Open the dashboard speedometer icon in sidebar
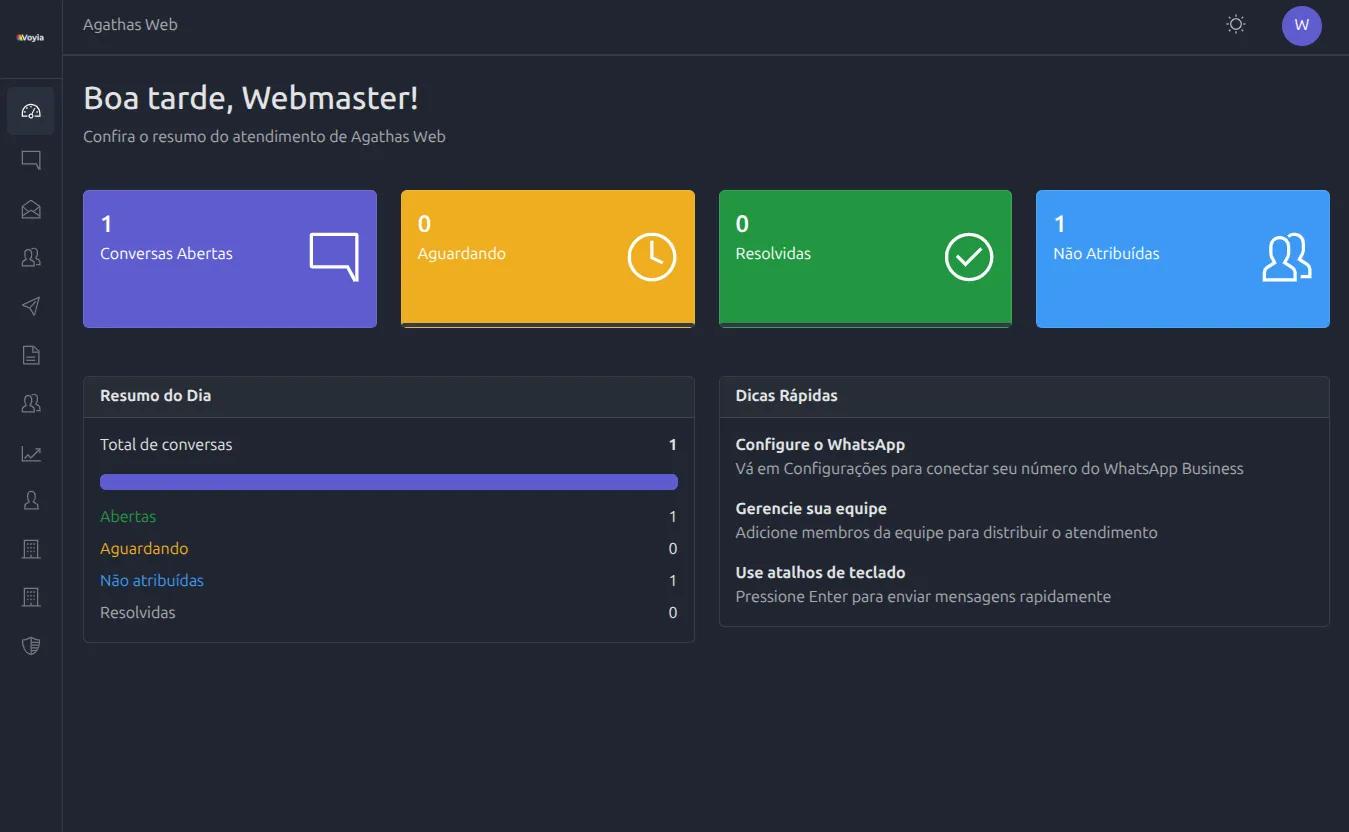The width and height of the screenshot is (1349, 832). [31, 111]
